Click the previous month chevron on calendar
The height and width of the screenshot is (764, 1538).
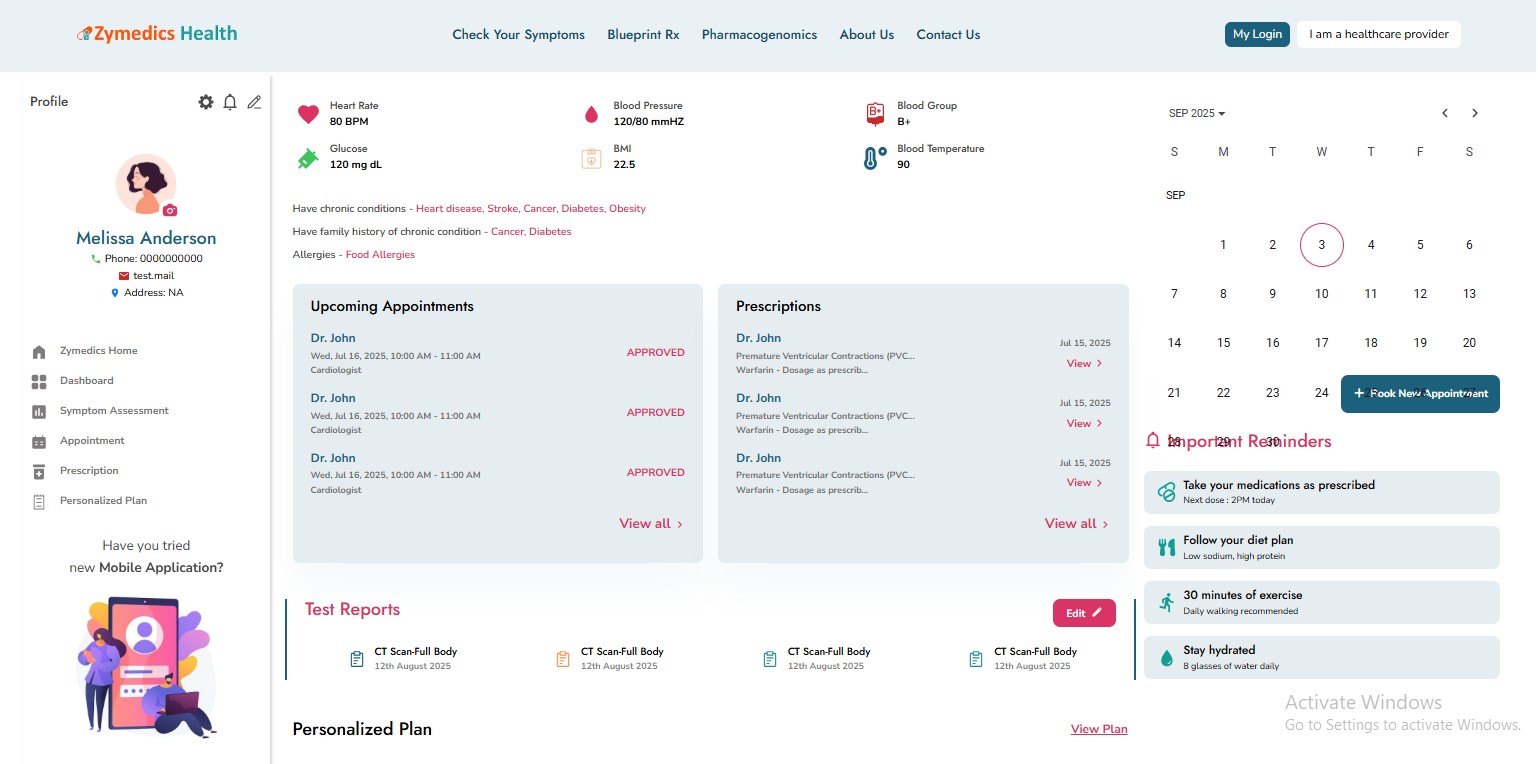click(1444, 113)
